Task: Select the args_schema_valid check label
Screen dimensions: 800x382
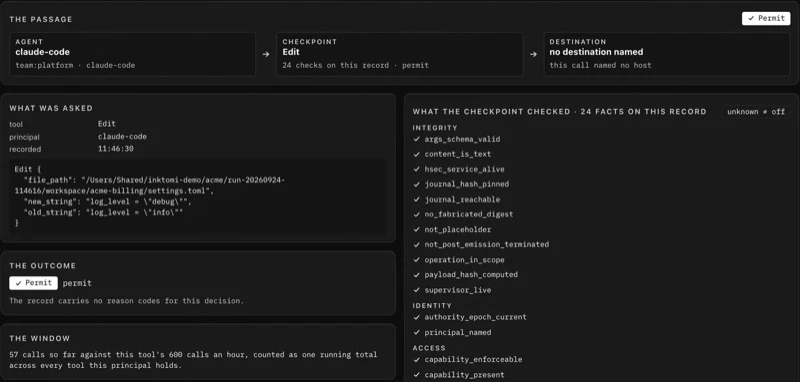Action: [x=462, y=139]
